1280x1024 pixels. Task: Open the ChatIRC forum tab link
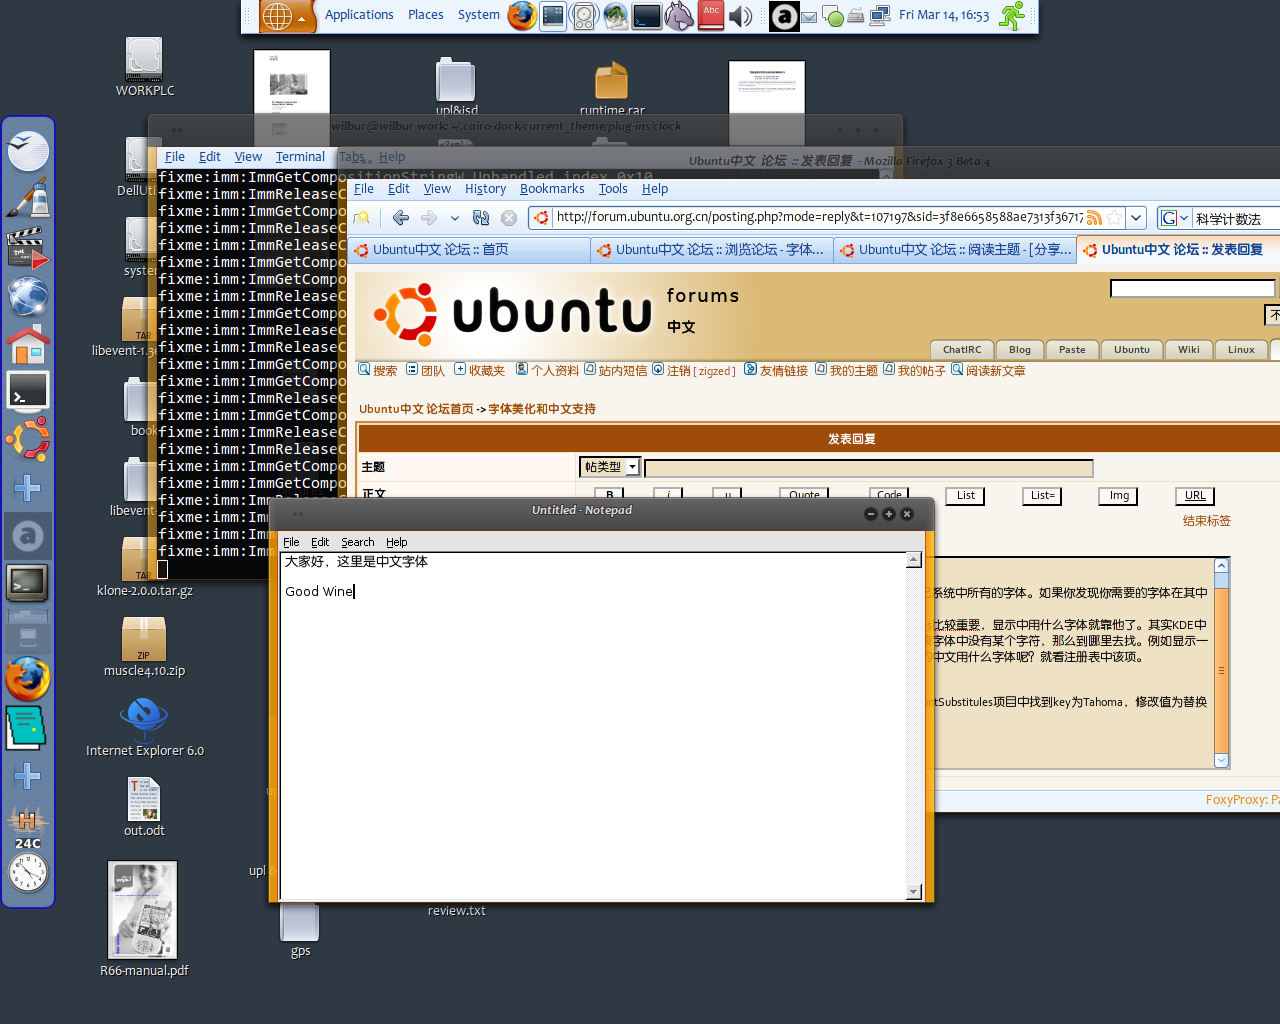tap(962, 350)
